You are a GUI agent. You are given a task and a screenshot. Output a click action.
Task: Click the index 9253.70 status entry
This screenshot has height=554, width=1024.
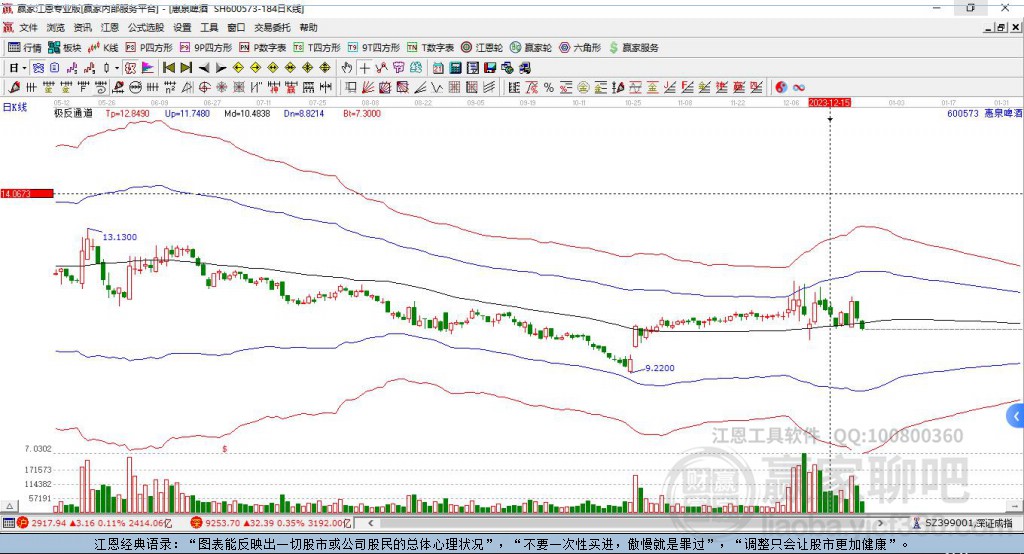(272, 523)
